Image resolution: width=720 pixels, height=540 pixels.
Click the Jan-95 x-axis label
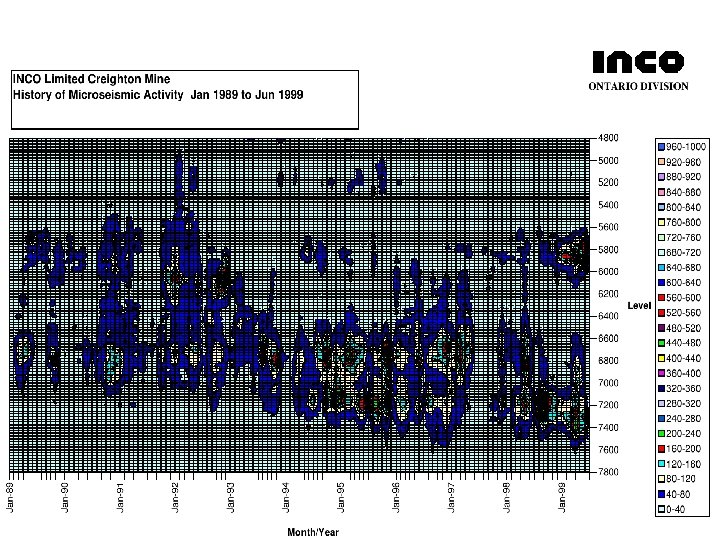tap(341, 498)
